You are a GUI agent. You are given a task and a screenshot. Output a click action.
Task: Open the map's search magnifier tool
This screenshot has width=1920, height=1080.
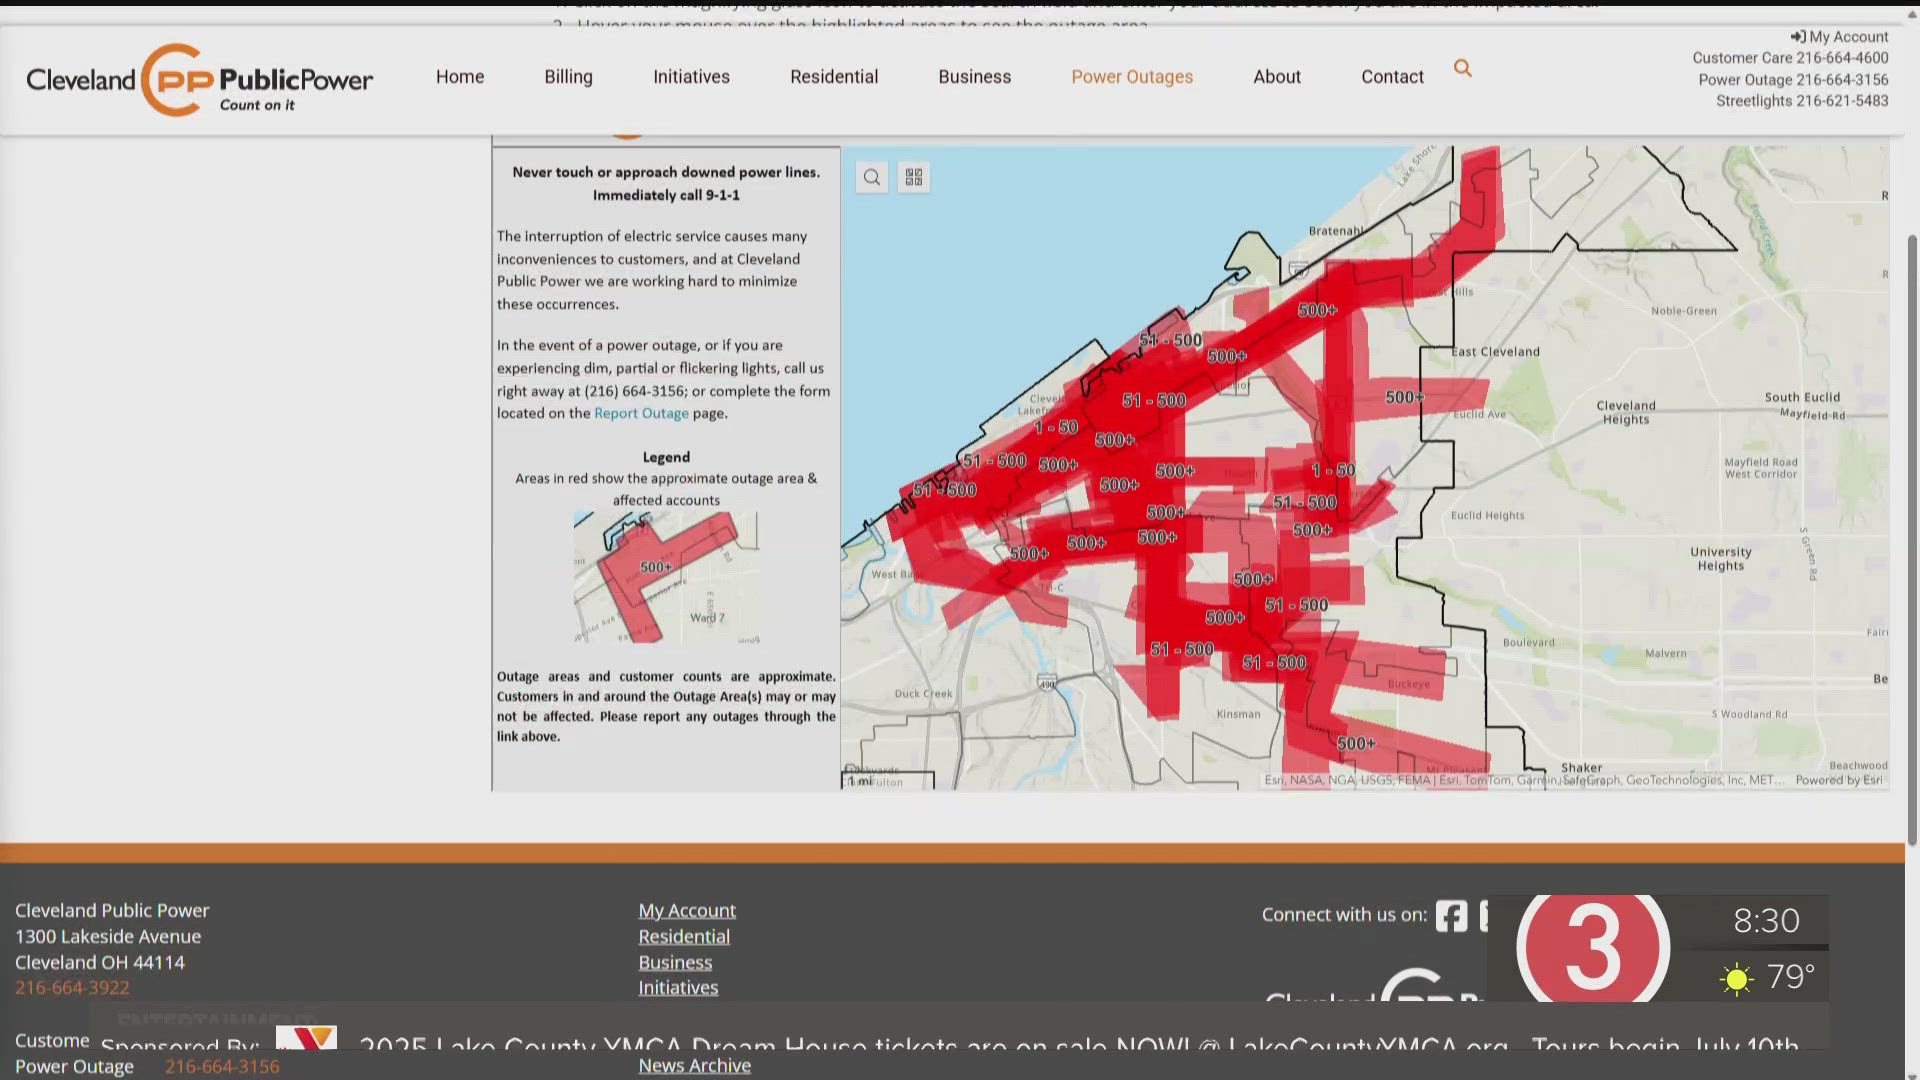click(871, 176)
